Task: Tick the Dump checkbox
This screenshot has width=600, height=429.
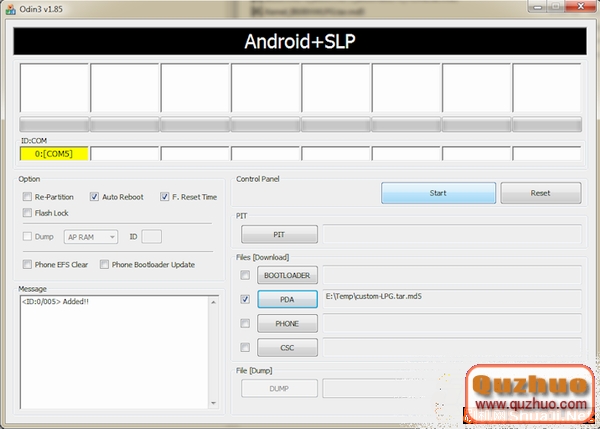Action: tap(27, 237)
